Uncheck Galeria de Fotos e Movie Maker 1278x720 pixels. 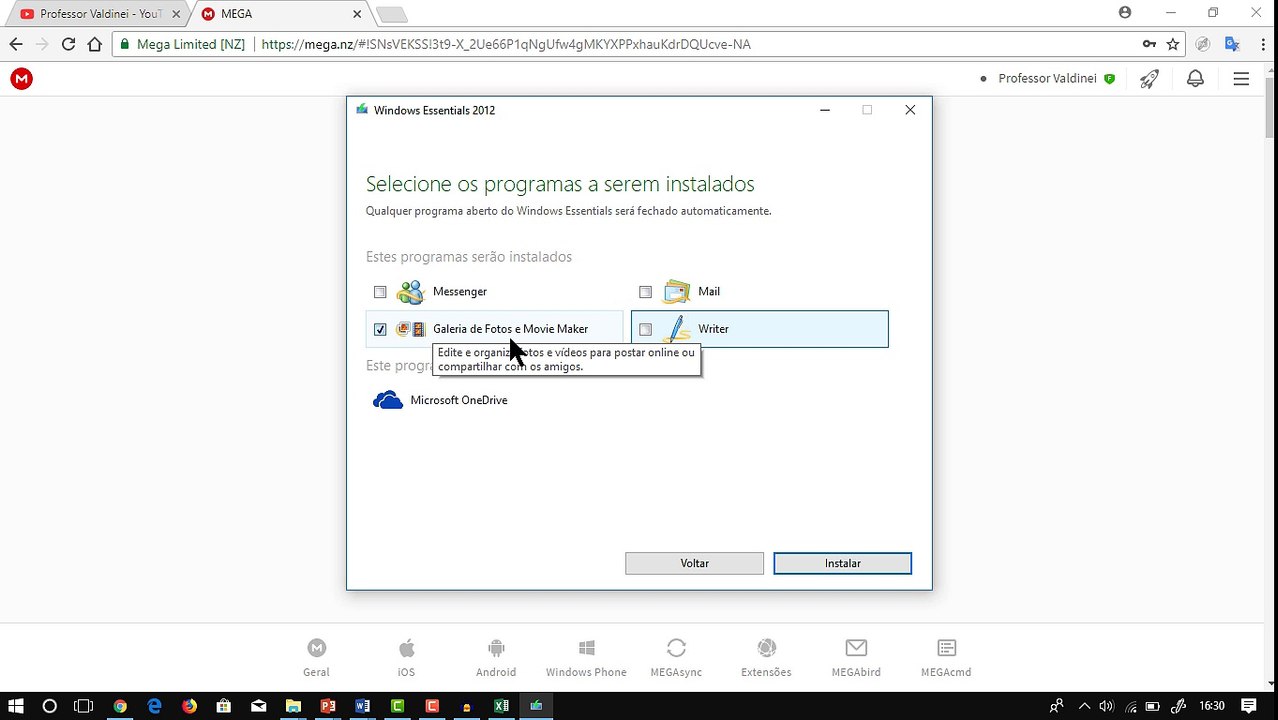coord(380,329)
